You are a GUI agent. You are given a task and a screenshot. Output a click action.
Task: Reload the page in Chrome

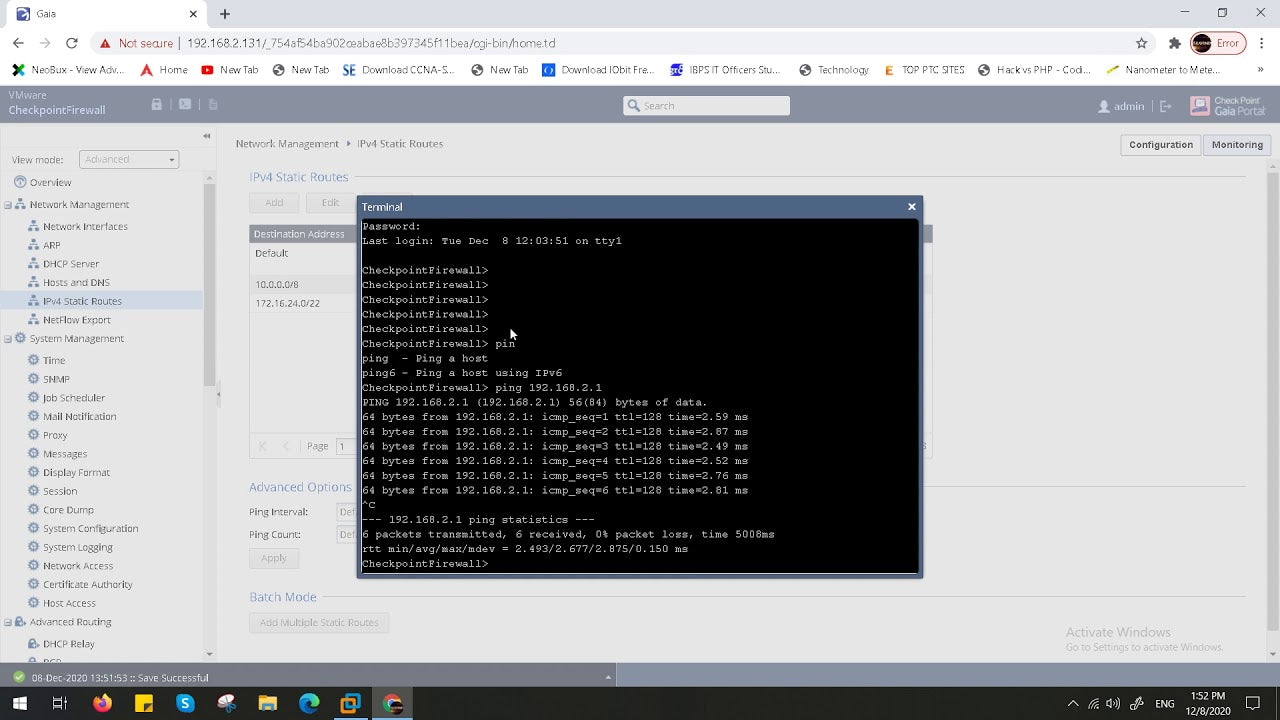(71, 43)
